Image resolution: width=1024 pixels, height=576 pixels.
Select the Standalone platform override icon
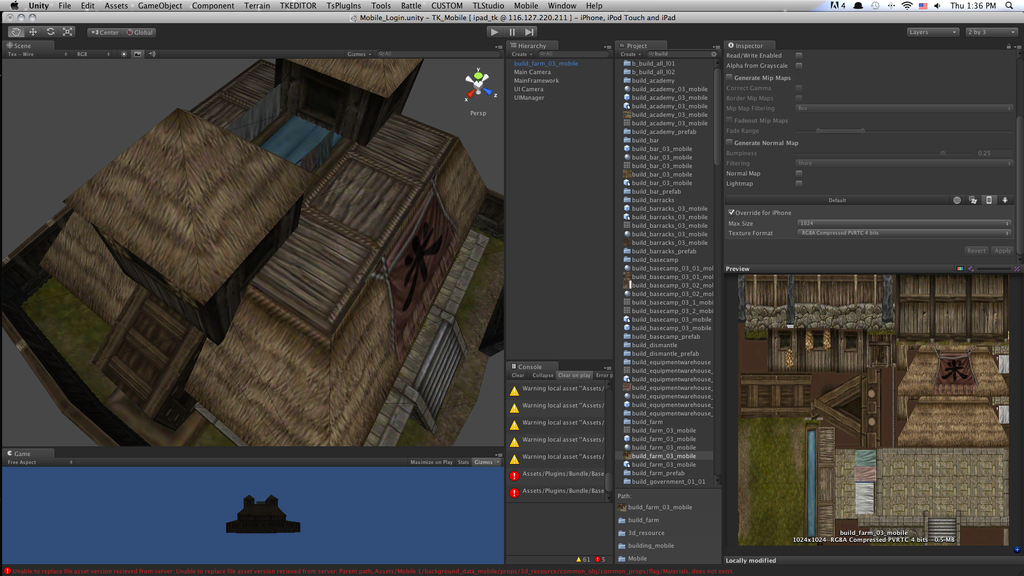(973, 200)
